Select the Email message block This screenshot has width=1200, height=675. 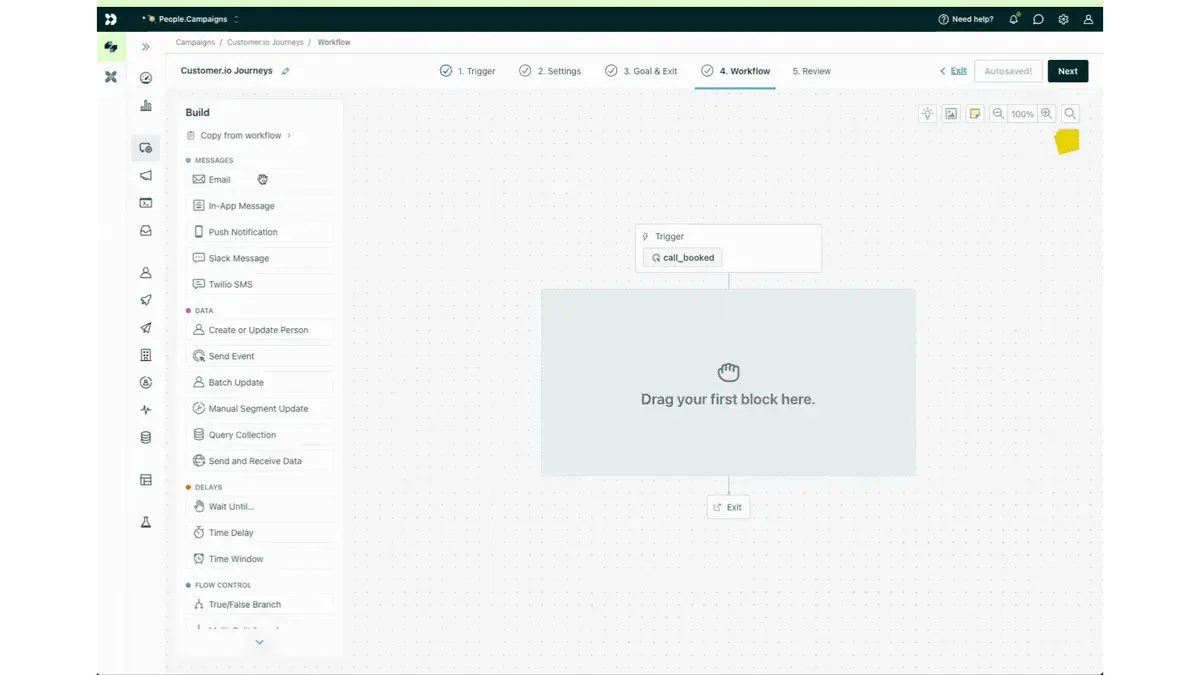260,180
